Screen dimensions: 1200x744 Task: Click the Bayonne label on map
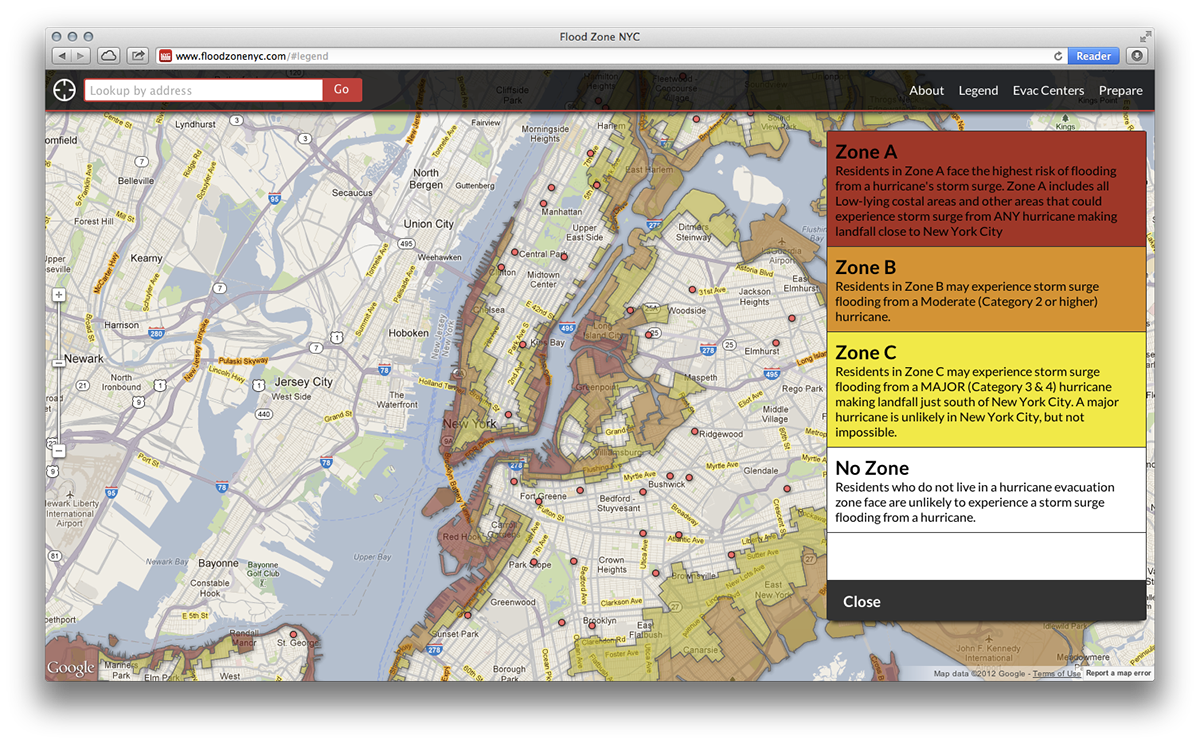pos(218,563)
